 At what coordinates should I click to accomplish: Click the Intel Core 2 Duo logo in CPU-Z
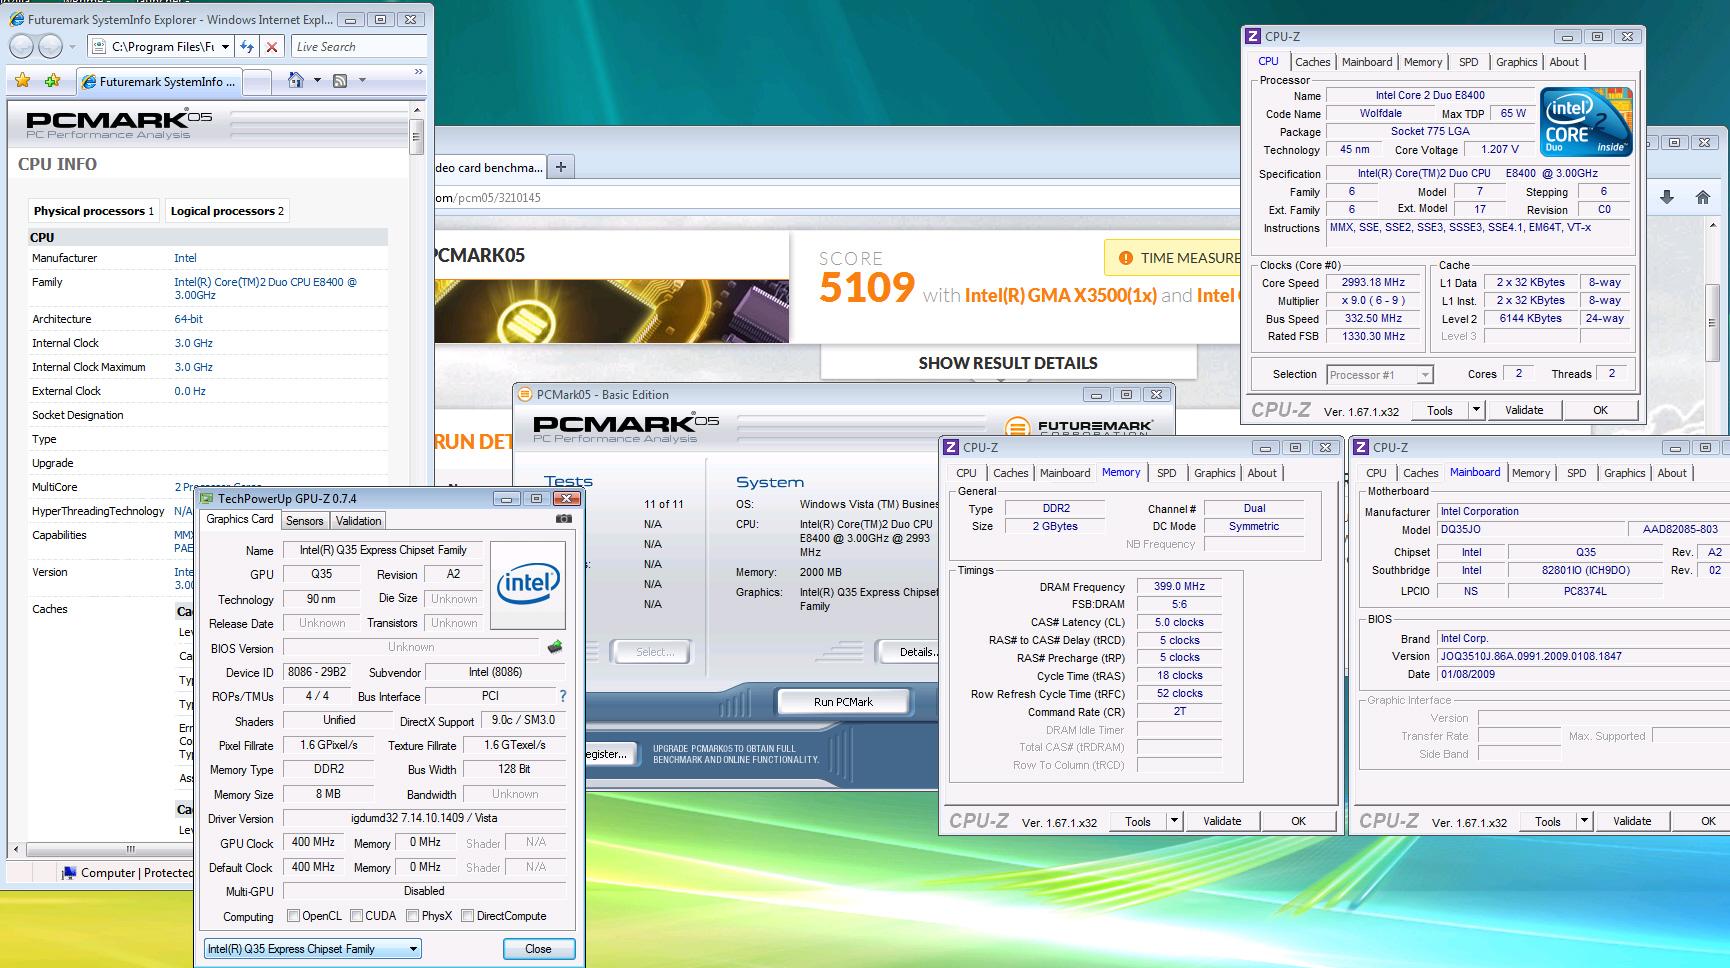[x=1587, y=121]
